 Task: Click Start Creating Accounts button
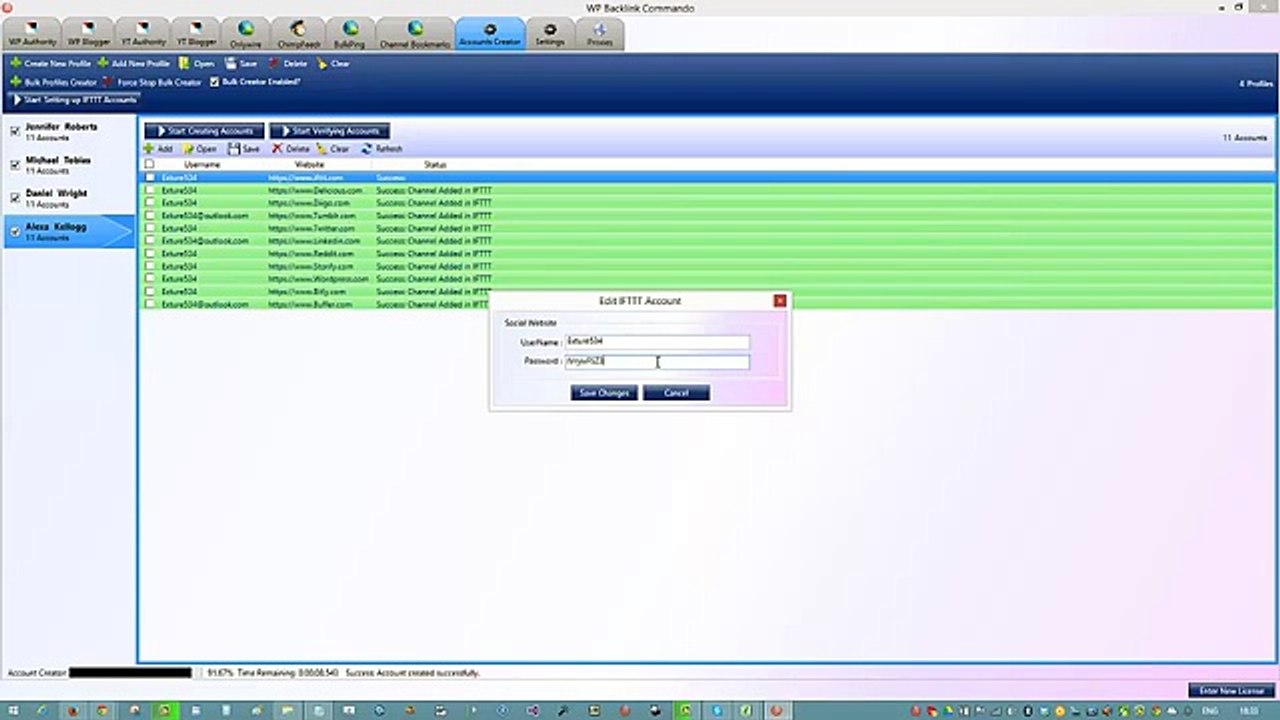click(205, 131)
